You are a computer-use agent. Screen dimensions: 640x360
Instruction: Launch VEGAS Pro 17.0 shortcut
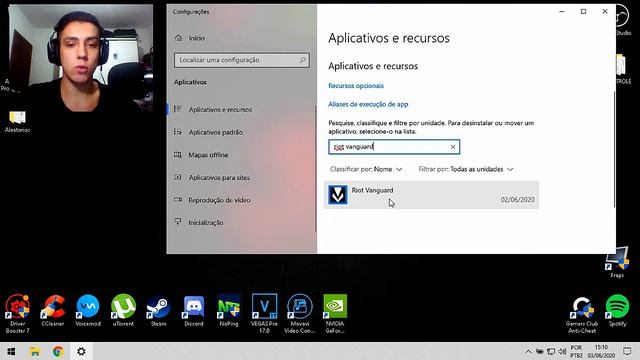[264, 313]
